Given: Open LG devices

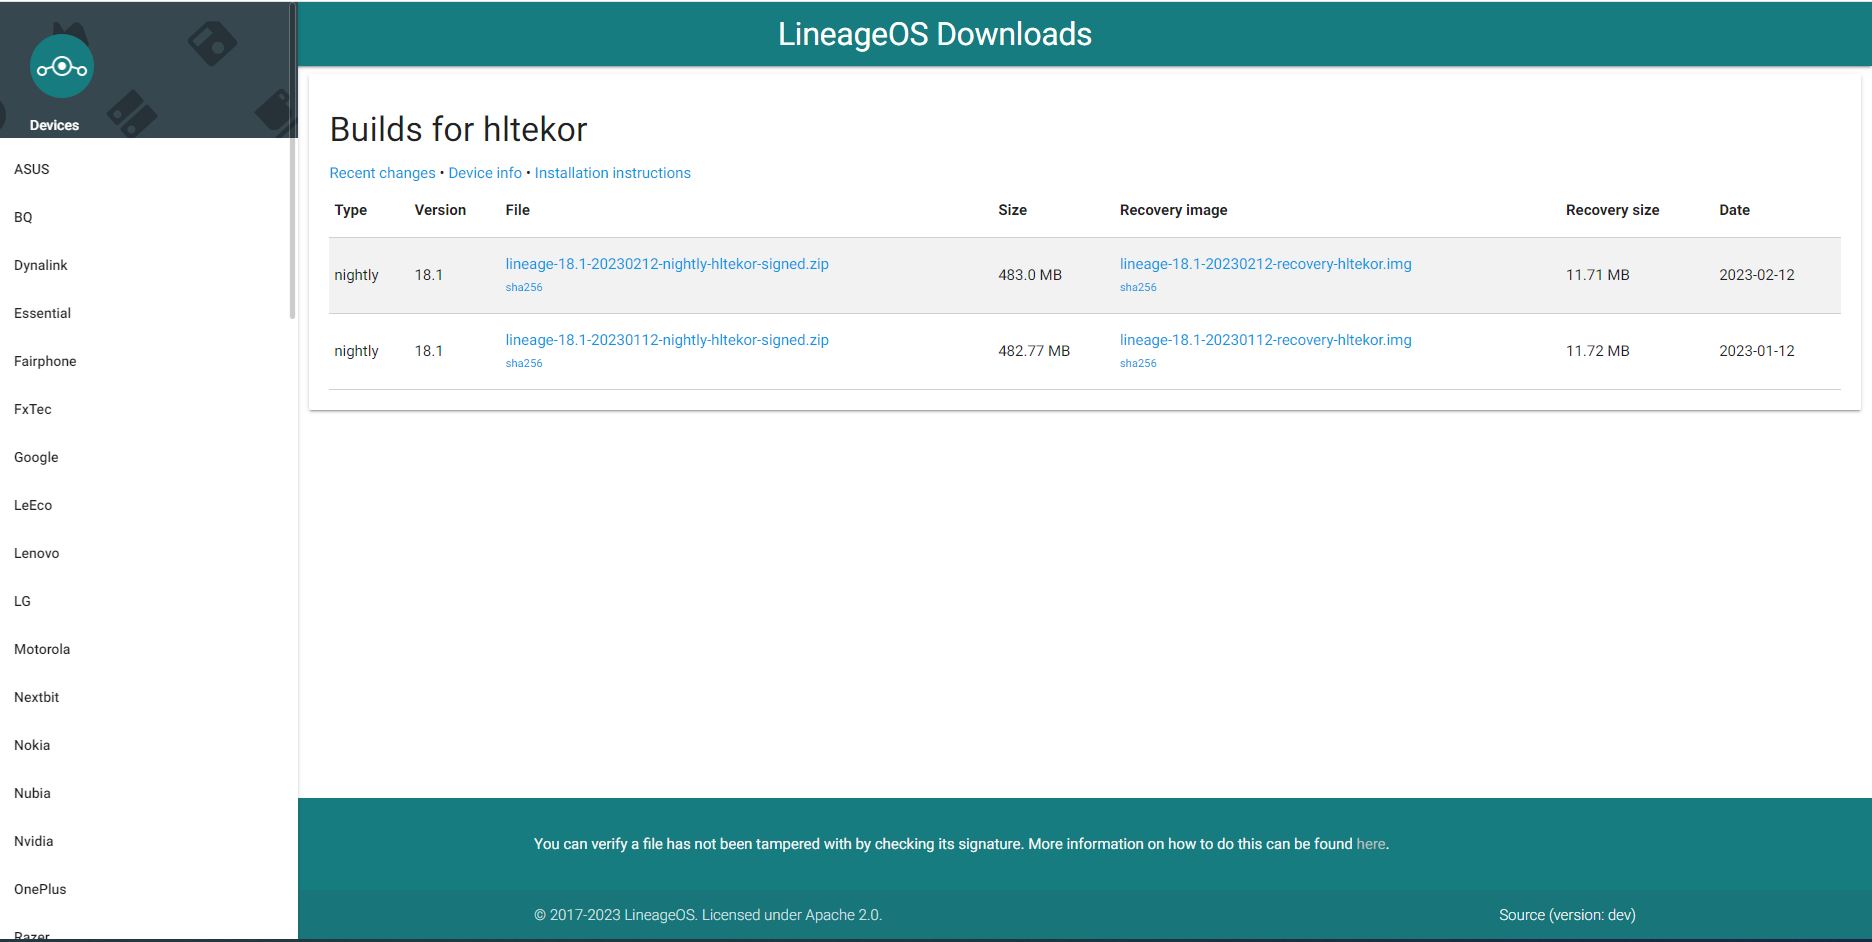Looking at the screenshot, I should pos(22,601).
